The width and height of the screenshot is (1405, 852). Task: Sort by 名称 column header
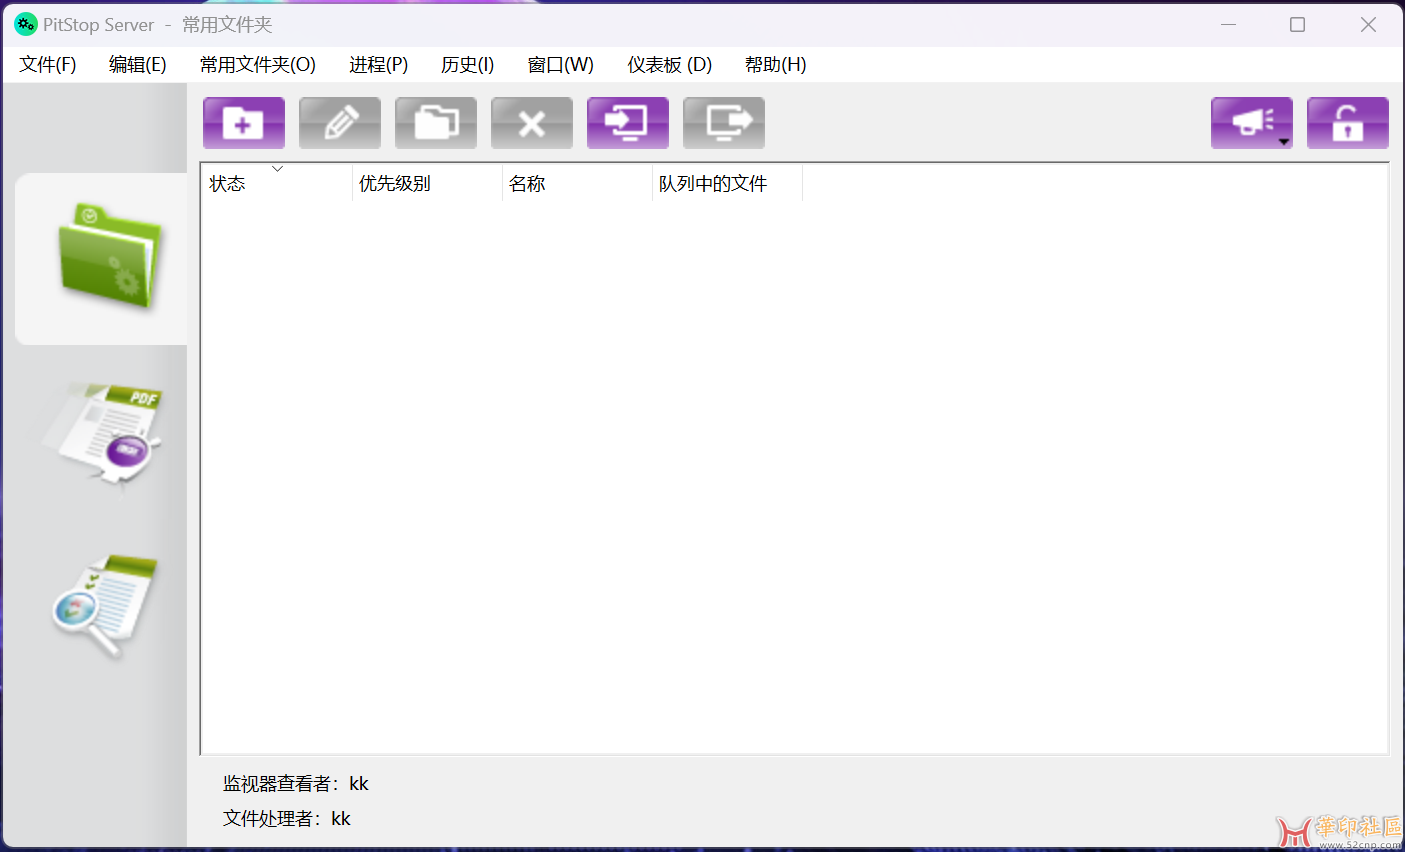(576, 184)
